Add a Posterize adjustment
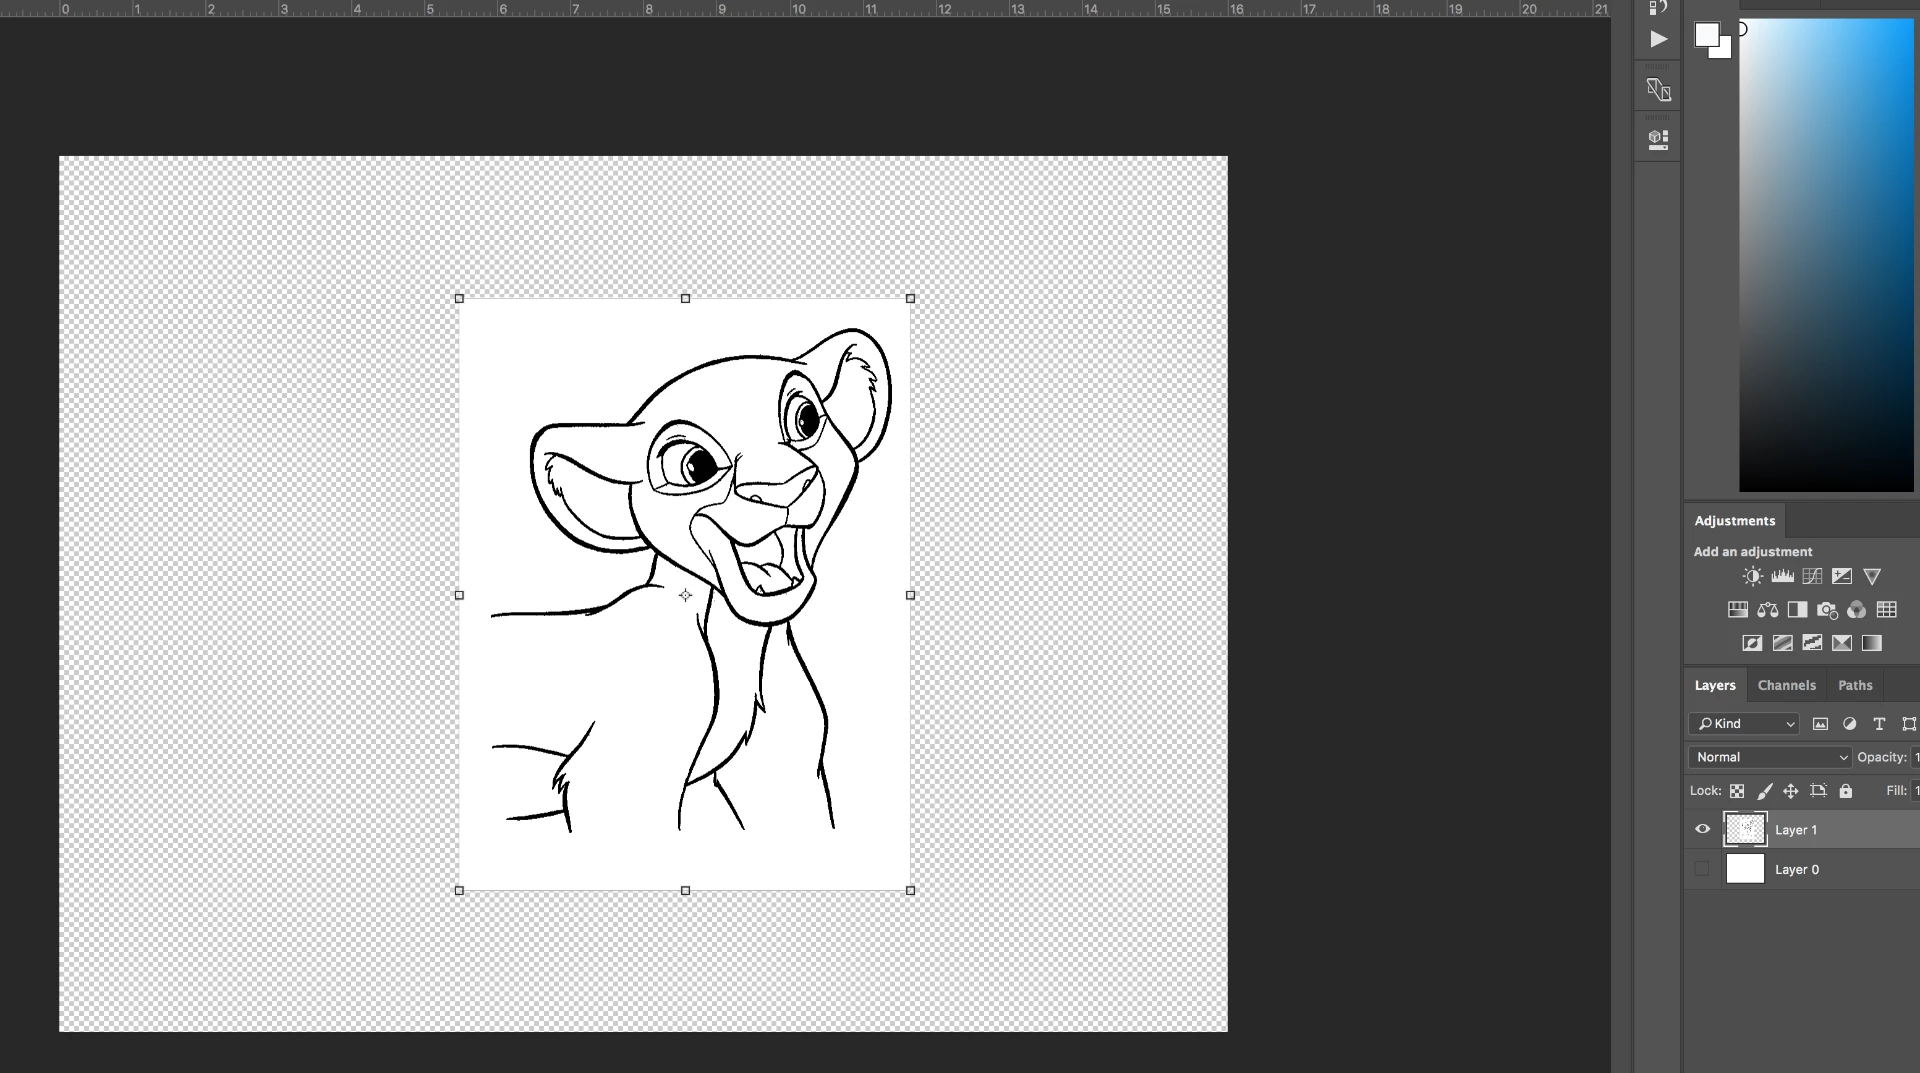Screen dimensions: 1920x1073 (x=1782, y=643)
